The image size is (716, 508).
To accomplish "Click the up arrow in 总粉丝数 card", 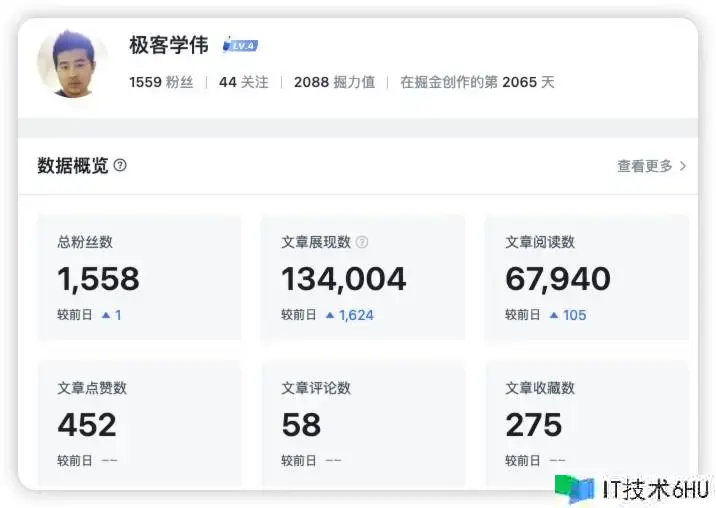I will point(106,315).
